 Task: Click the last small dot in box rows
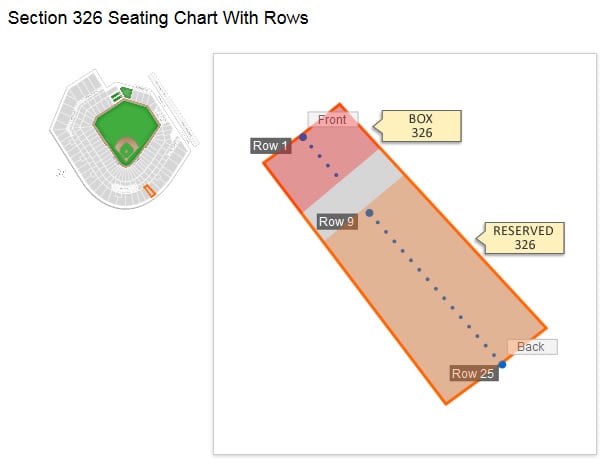coord(336,175)
